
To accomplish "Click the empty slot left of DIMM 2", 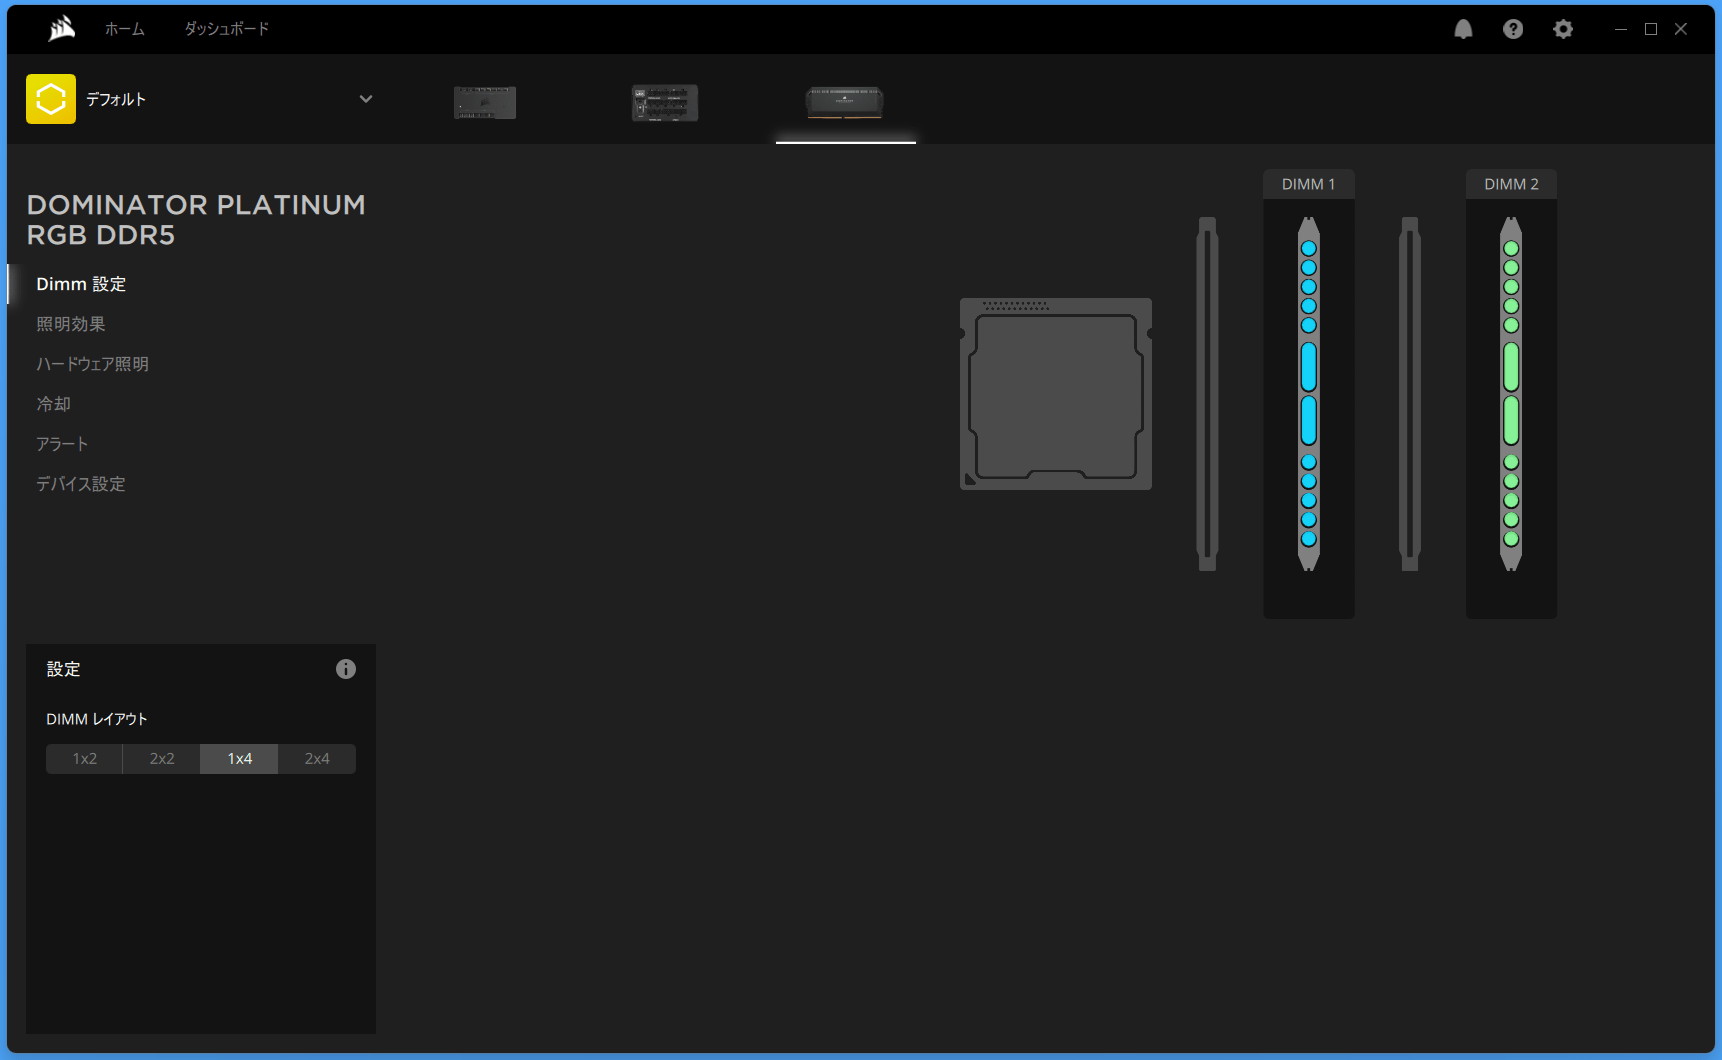I will click(x=1410, y=394).
